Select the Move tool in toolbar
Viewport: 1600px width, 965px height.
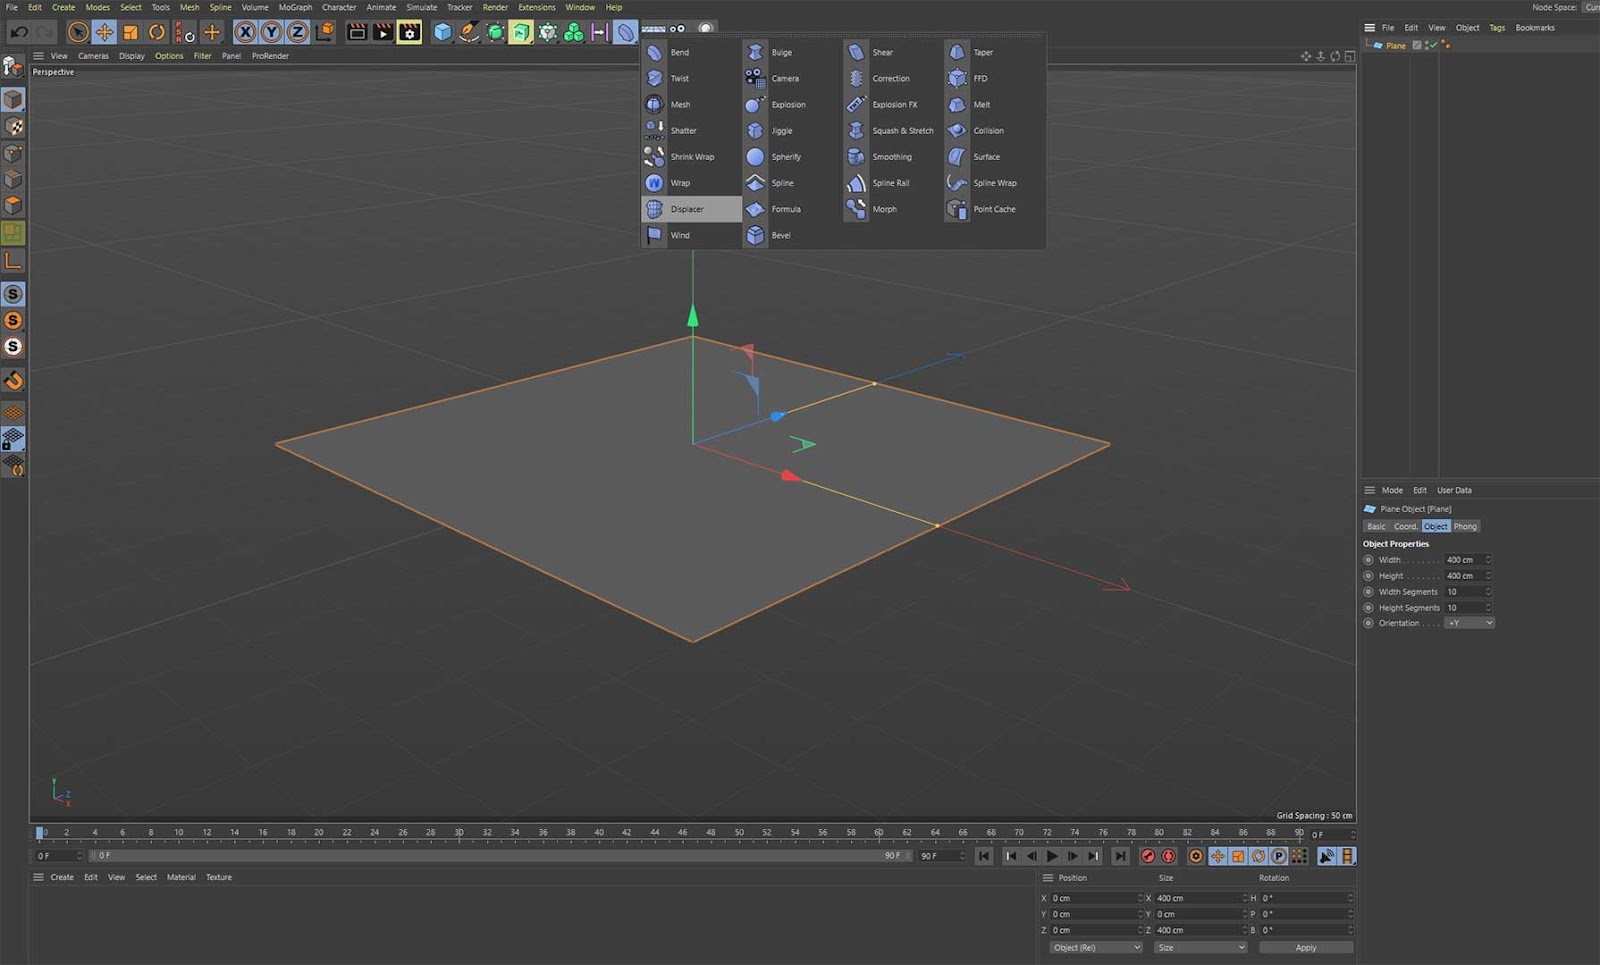click(x=104, y=32)
